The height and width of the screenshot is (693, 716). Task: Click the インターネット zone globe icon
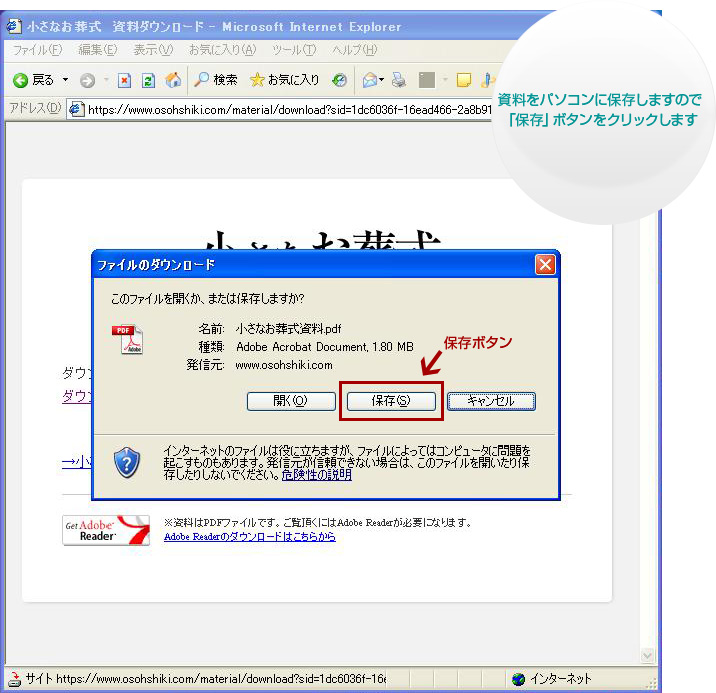coord(518,679)
